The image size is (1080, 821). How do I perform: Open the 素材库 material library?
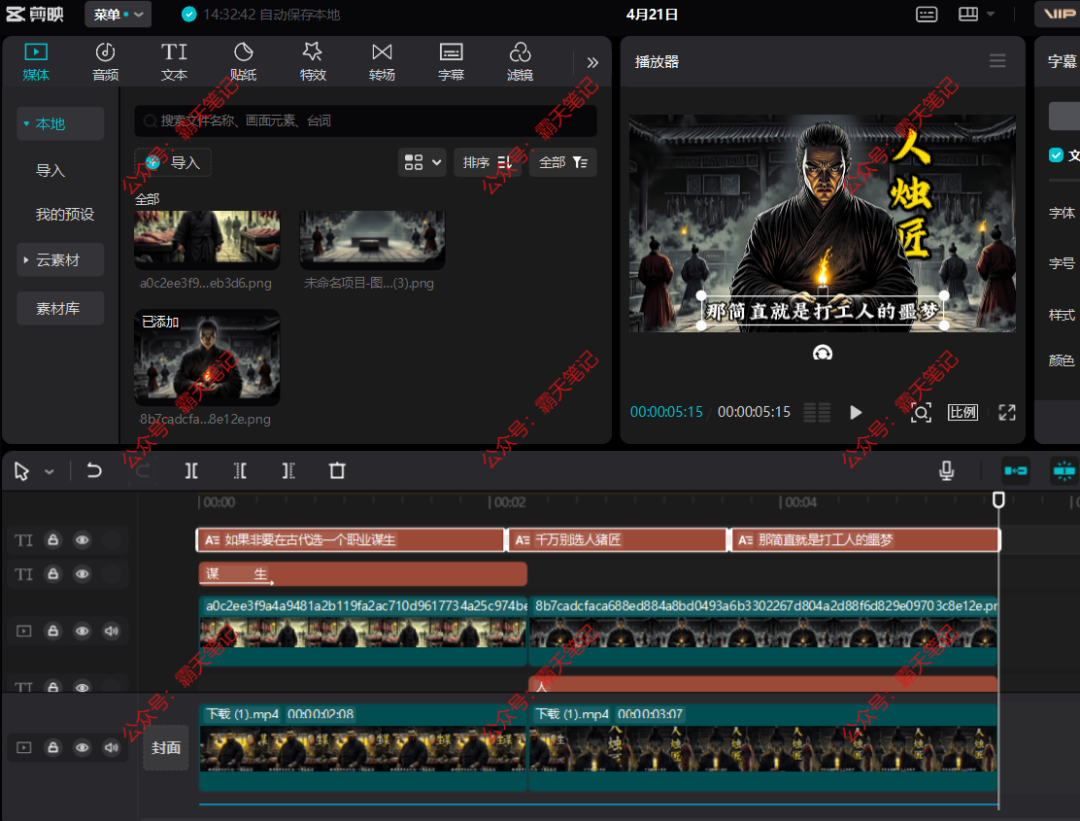point(61,308)
